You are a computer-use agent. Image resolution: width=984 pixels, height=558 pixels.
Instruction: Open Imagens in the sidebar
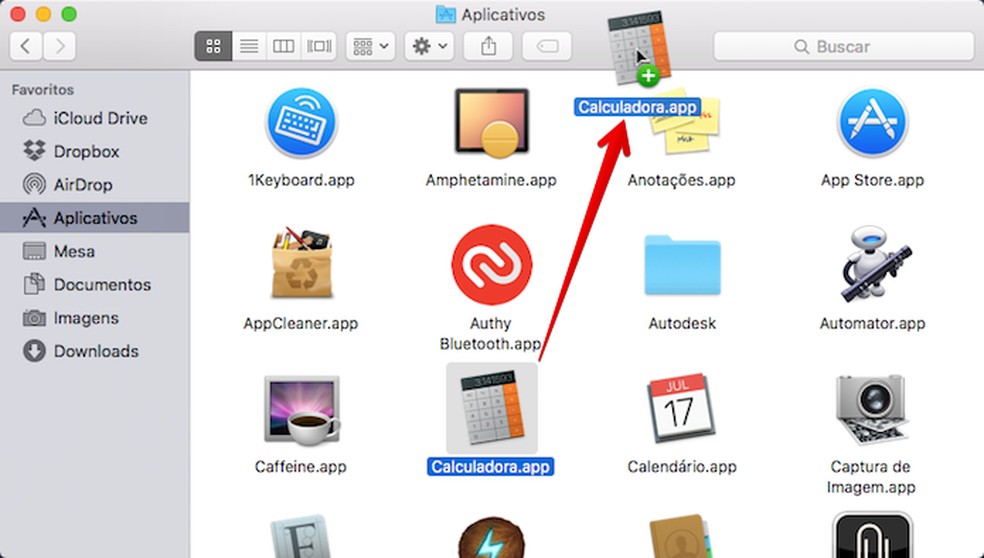click(x=94, y=318)
